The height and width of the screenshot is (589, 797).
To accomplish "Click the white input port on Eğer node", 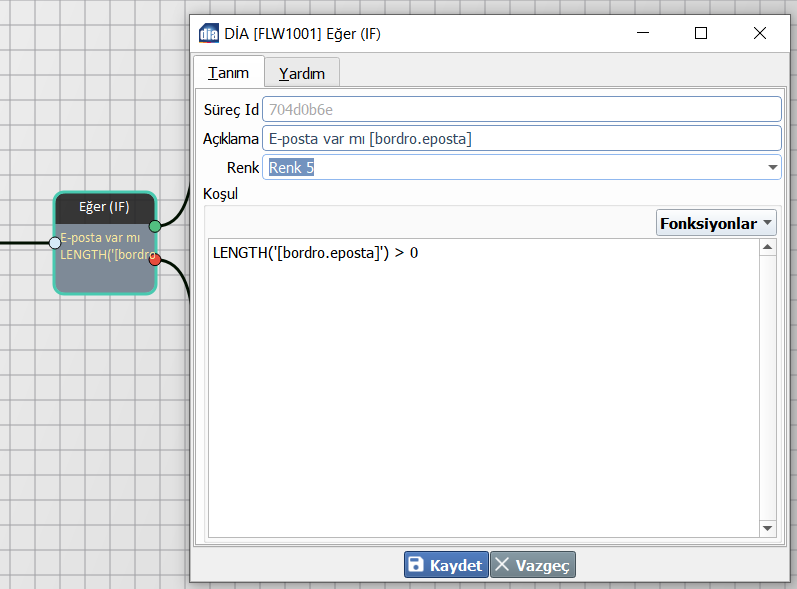I will pyautogui.click(x=55, y=242).
